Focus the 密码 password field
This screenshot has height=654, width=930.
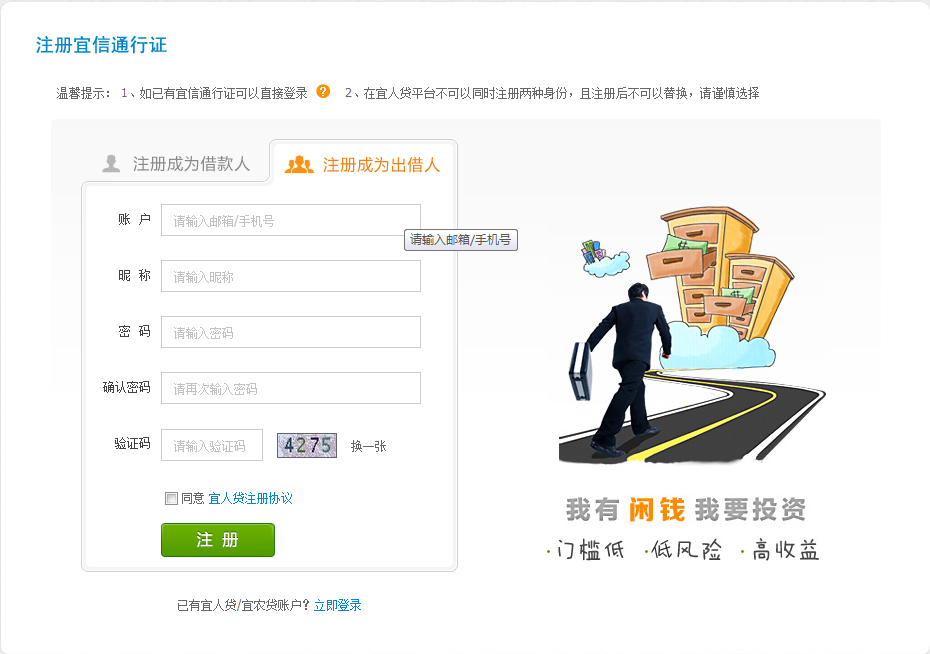tap(291, 332)
